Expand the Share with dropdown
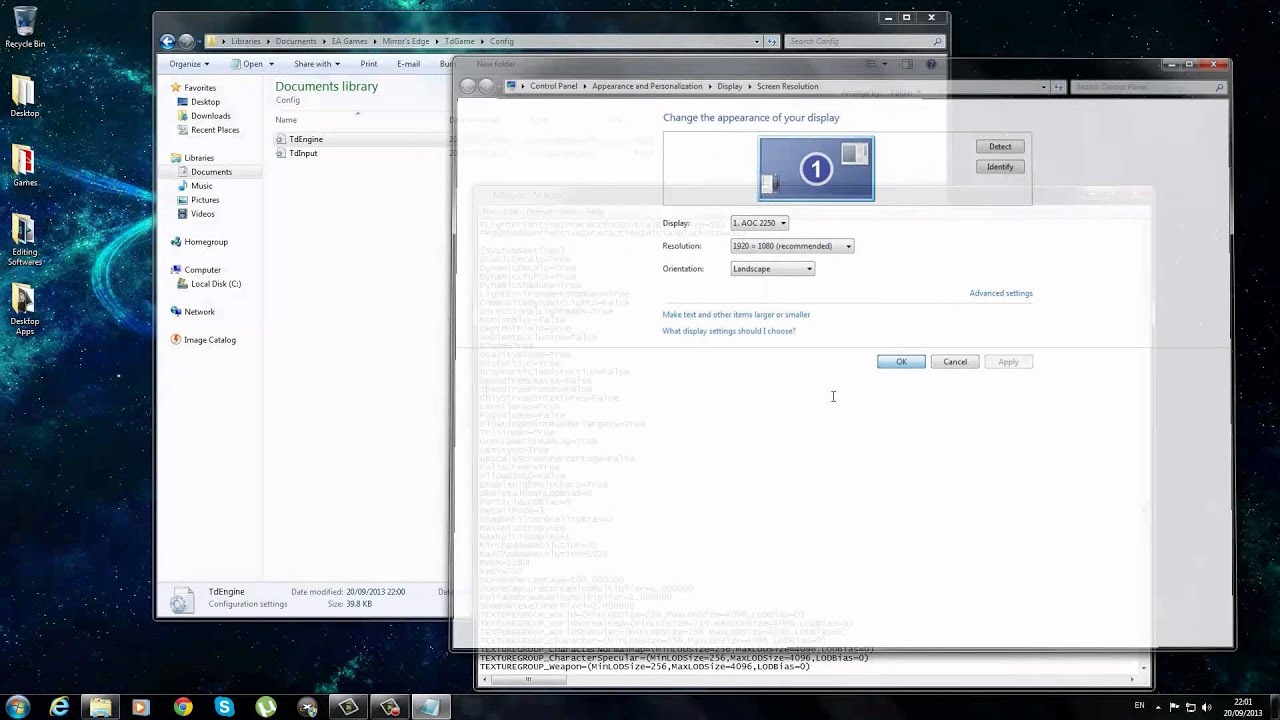 [317, 64]
